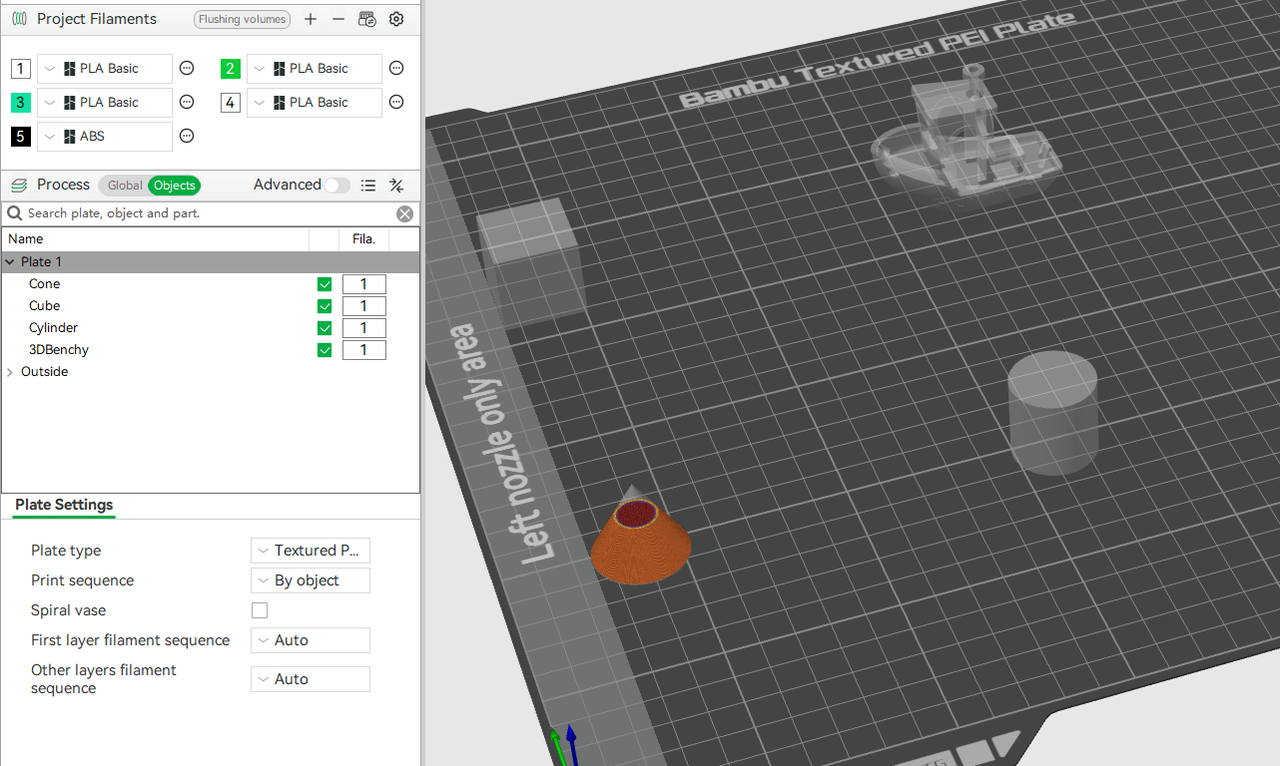The height and width of the screenshot is (766, 1280).
Task: Click filament 4 white color swatch
Action: pos(231,102)
